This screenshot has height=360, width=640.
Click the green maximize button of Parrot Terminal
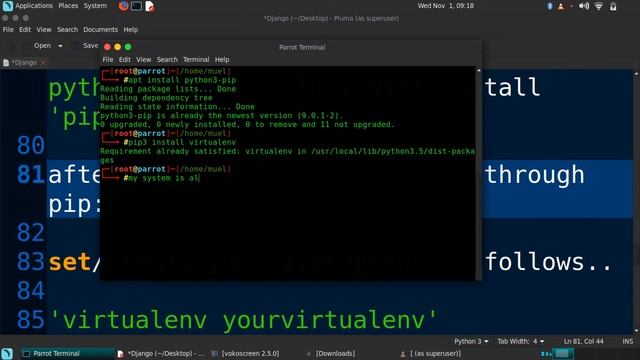(x=128, y=47)
